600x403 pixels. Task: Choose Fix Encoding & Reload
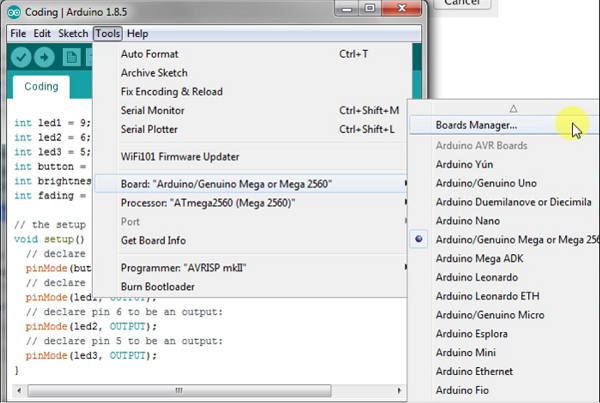click(251, 91)
